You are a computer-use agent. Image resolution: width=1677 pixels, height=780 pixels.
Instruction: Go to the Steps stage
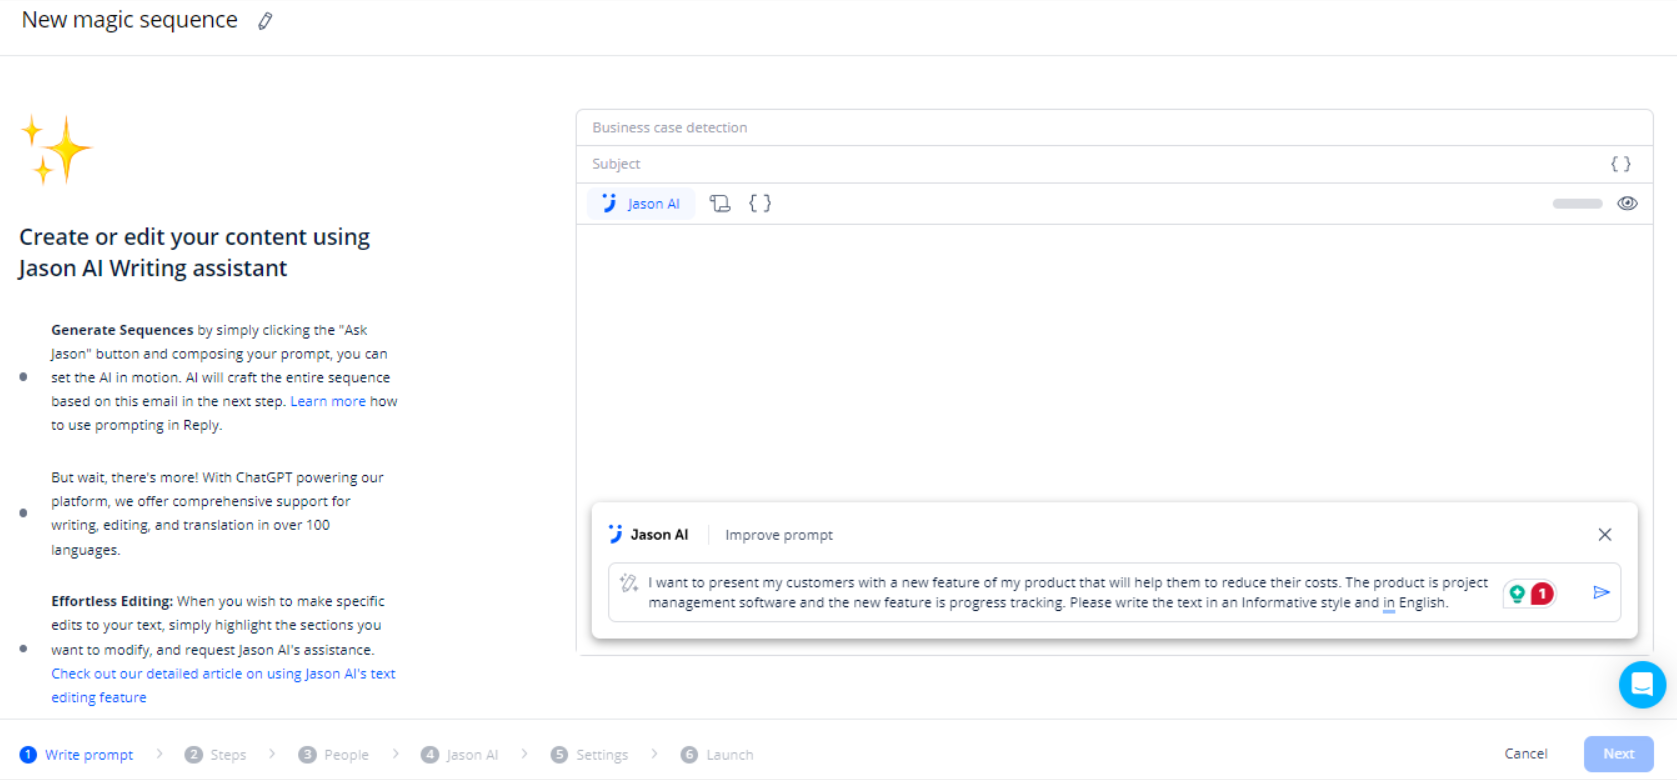click(216, 755)
